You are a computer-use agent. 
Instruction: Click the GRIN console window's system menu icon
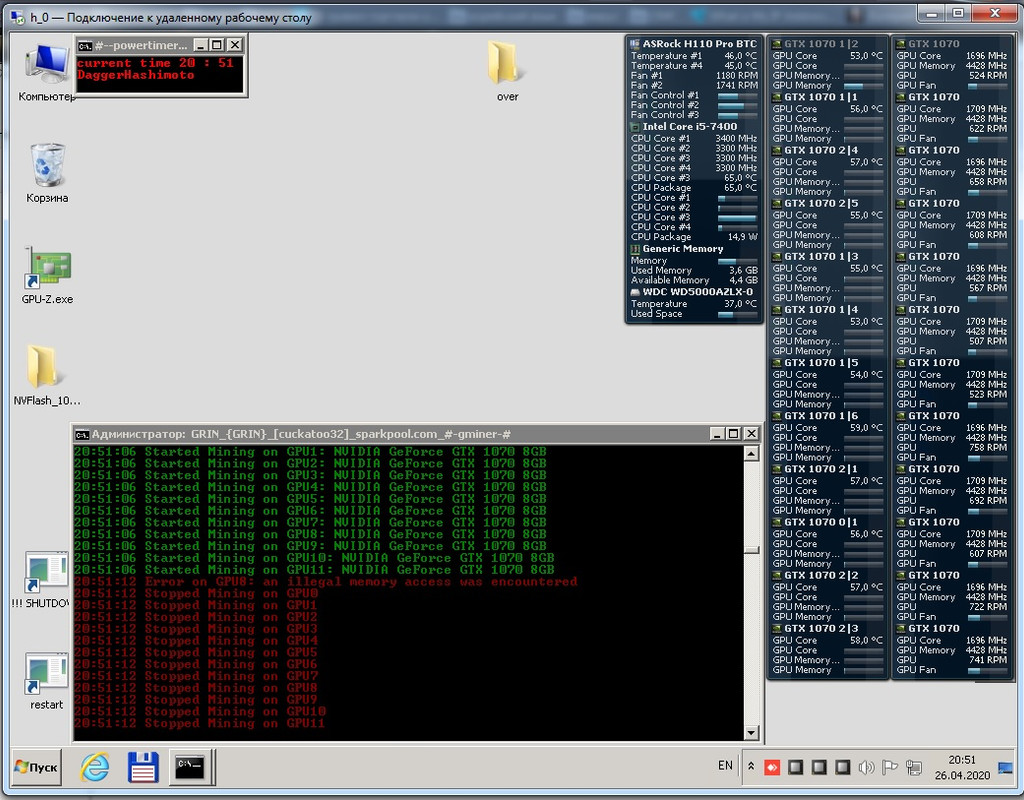pos(82,434)
